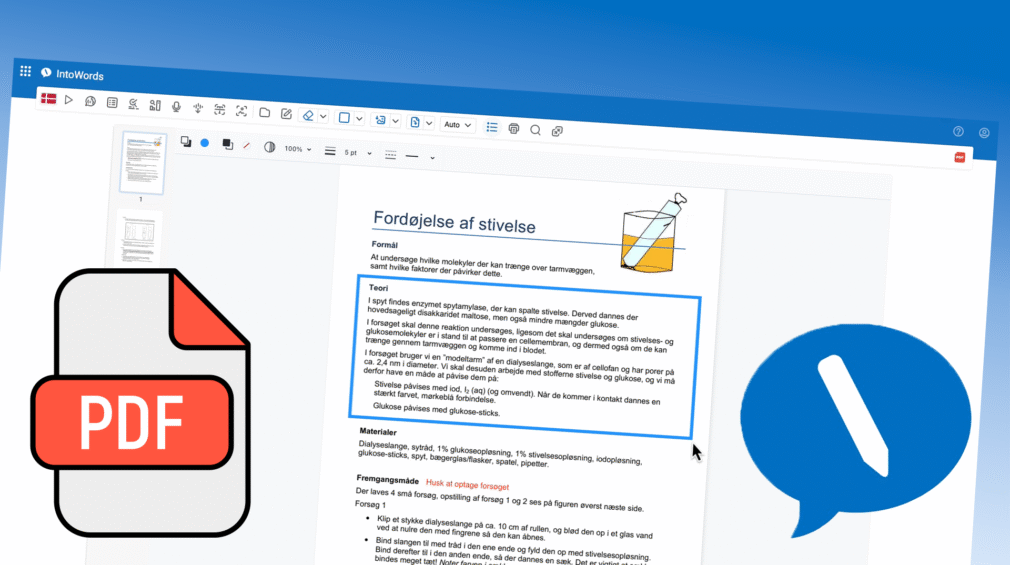Pick the blue circle color swatch

pos(205,142)
